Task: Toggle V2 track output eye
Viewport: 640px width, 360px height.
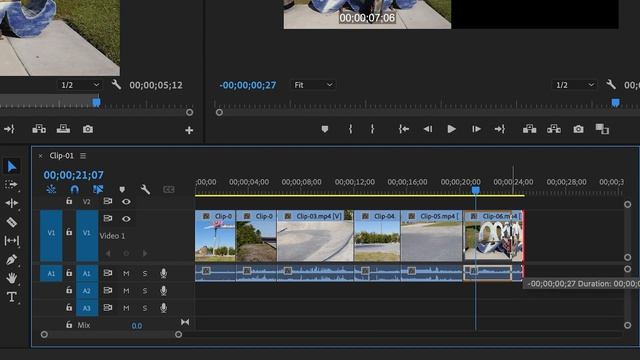Action: pyautogui.click(x=126, y=201)
